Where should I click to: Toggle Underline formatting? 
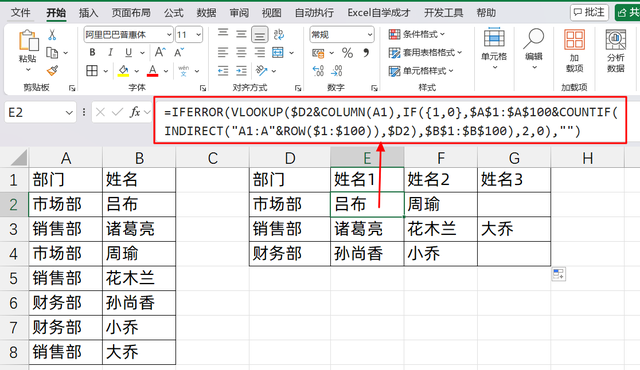point(129,53)
